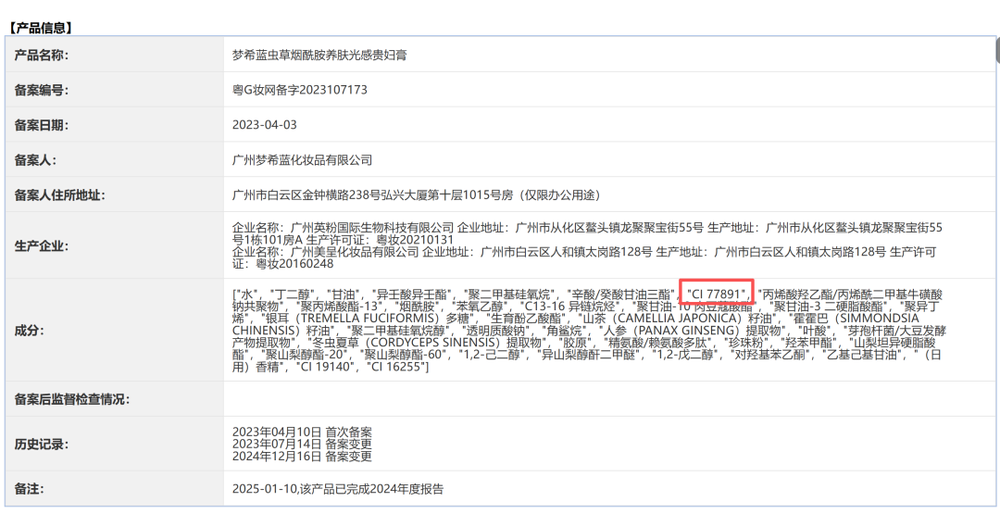Screen dimensions: 1000x514
Task: Click company name 广州梦希蓝化妆品有限公司
Action: click(302, 160)
